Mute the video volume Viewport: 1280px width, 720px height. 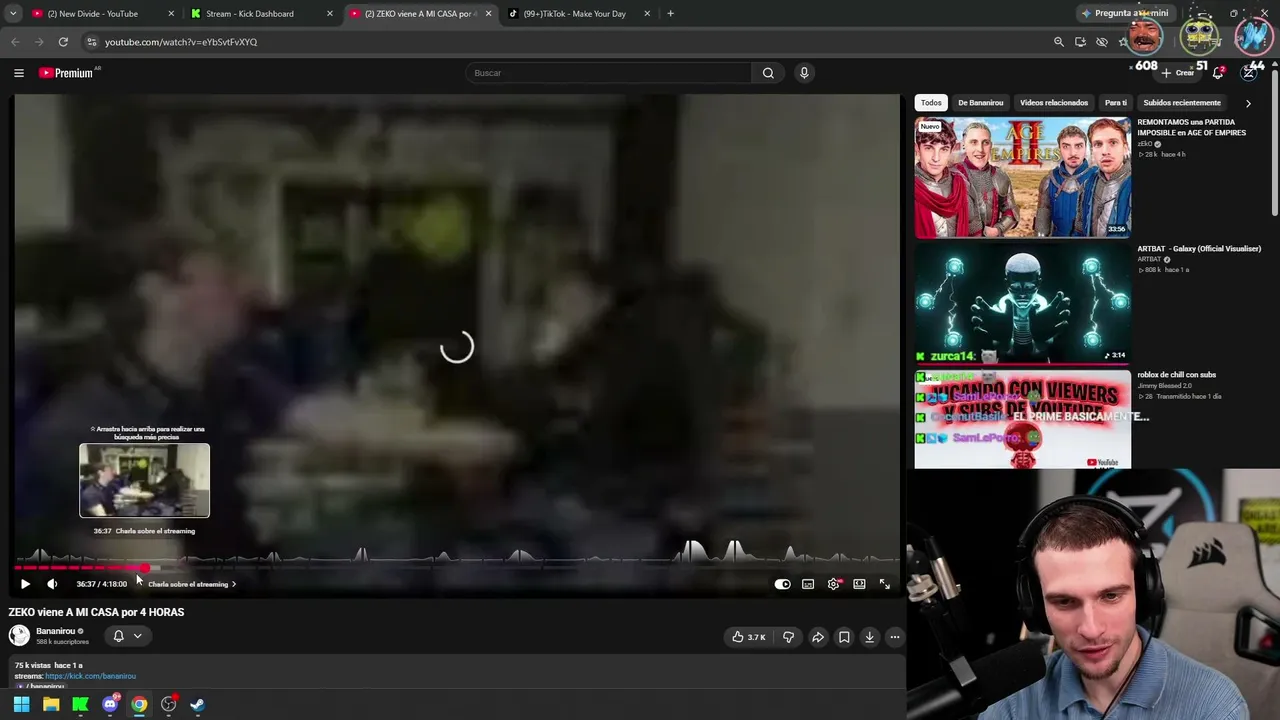[x=52, y=584]
